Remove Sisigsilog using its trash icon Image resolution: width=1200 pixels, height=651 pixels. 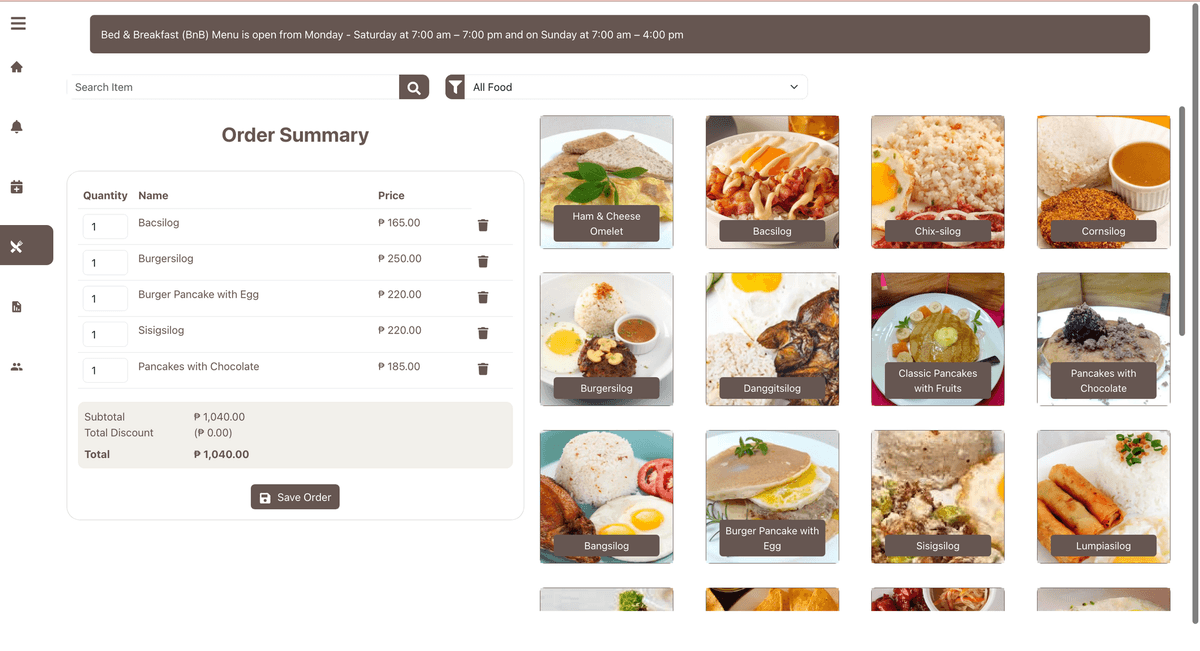483,333
